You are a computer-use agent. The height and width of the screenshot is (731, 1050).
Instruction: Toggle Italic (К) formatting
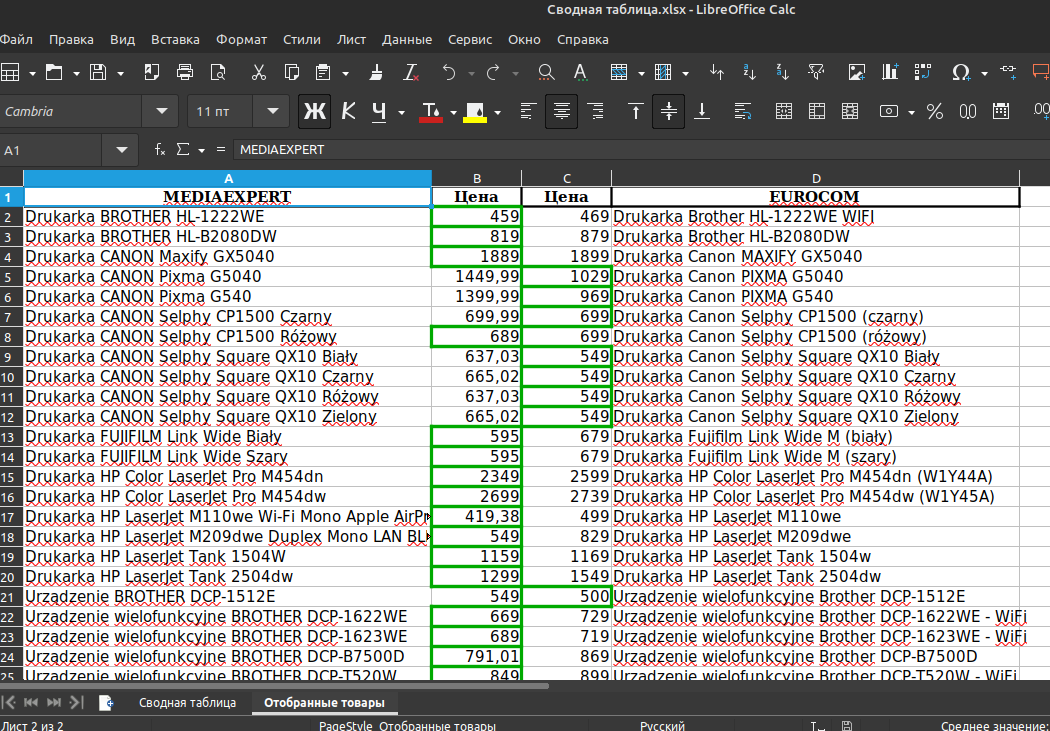(x=348, y=111)
